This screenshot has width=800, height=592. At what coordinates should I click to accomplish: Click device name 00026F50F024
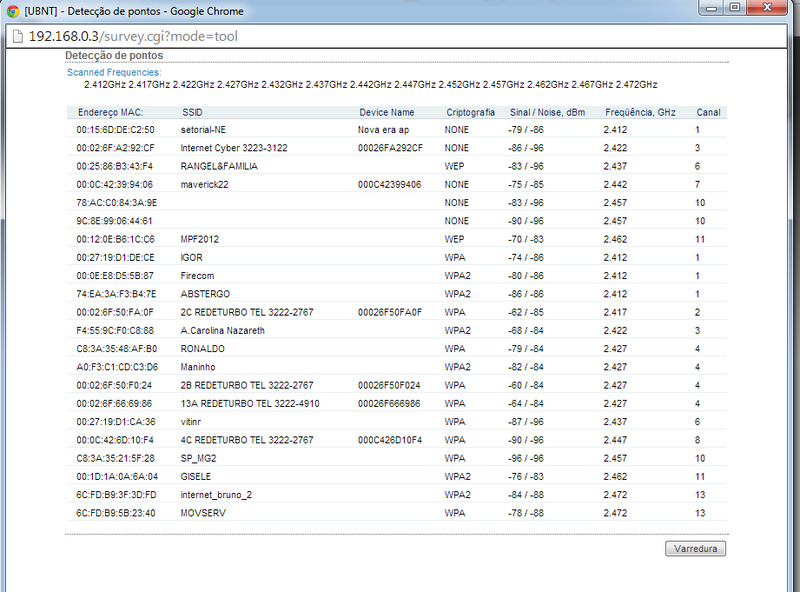[x=389, y=385]
